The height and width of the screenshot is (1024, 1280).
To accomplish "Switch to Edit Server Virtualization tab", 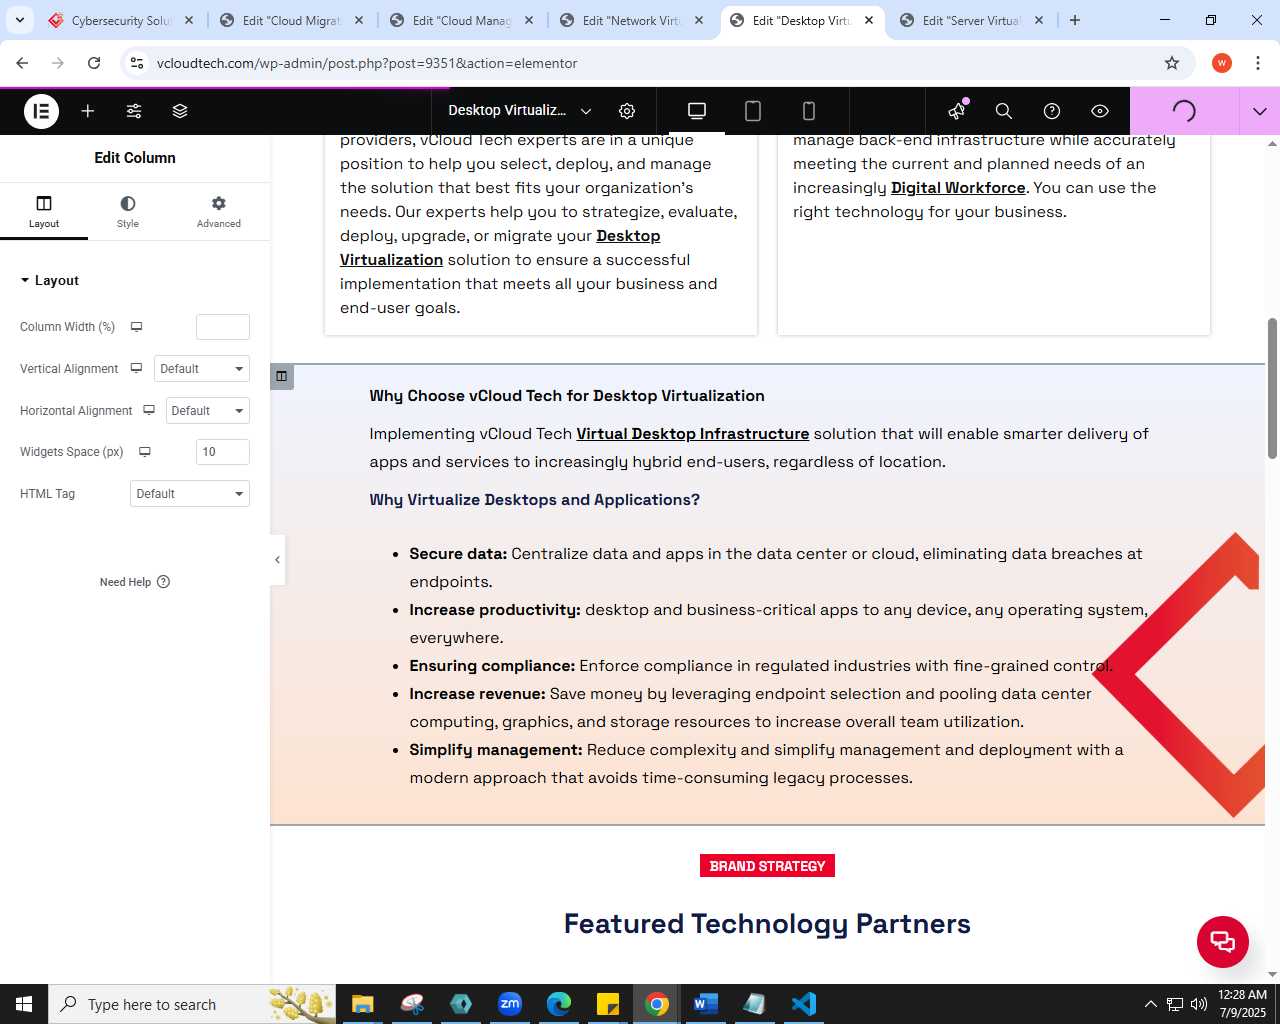I will (972, 20).
